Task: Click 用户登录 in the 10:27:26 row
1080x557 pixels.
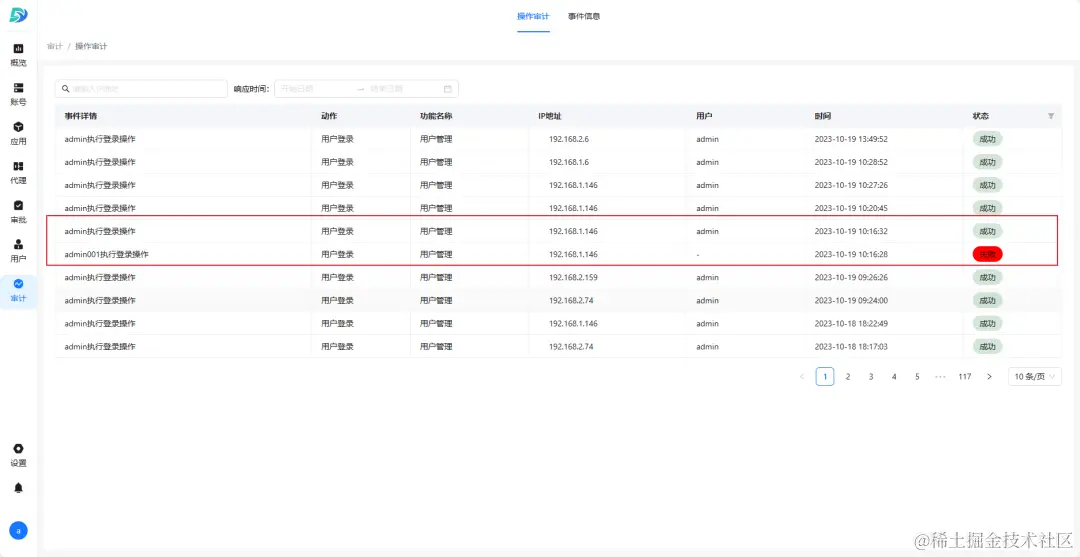Action: pyautogui.click(x=338, y=185)
